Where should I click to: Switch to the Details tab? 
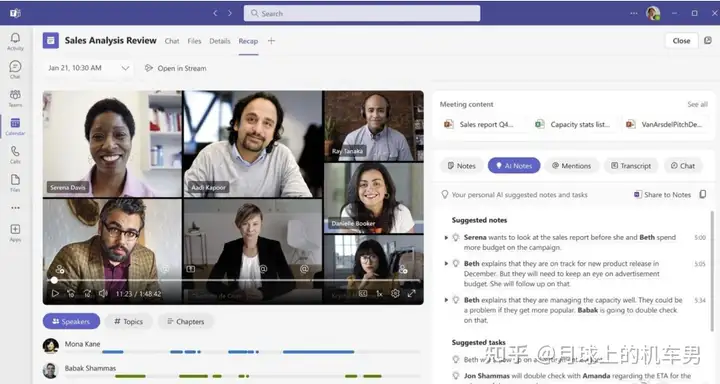219,41
